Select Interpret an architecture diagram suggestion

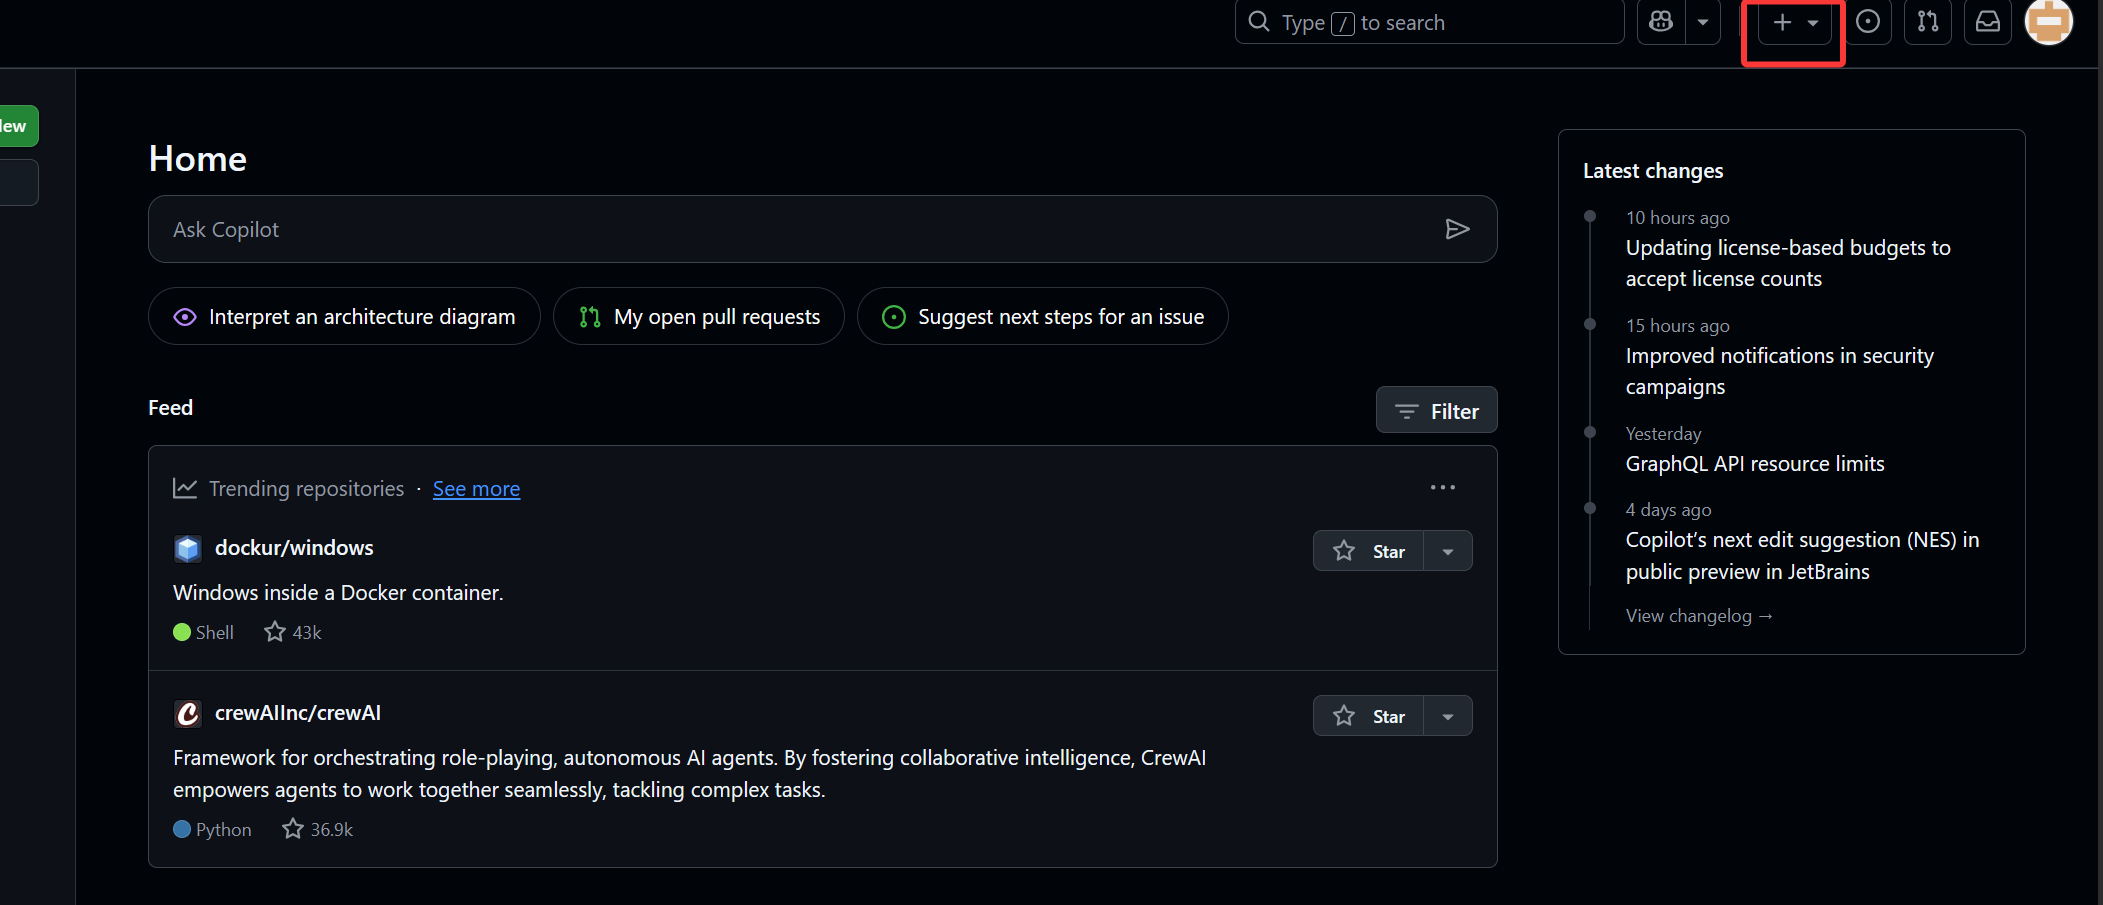pos(344,316)
